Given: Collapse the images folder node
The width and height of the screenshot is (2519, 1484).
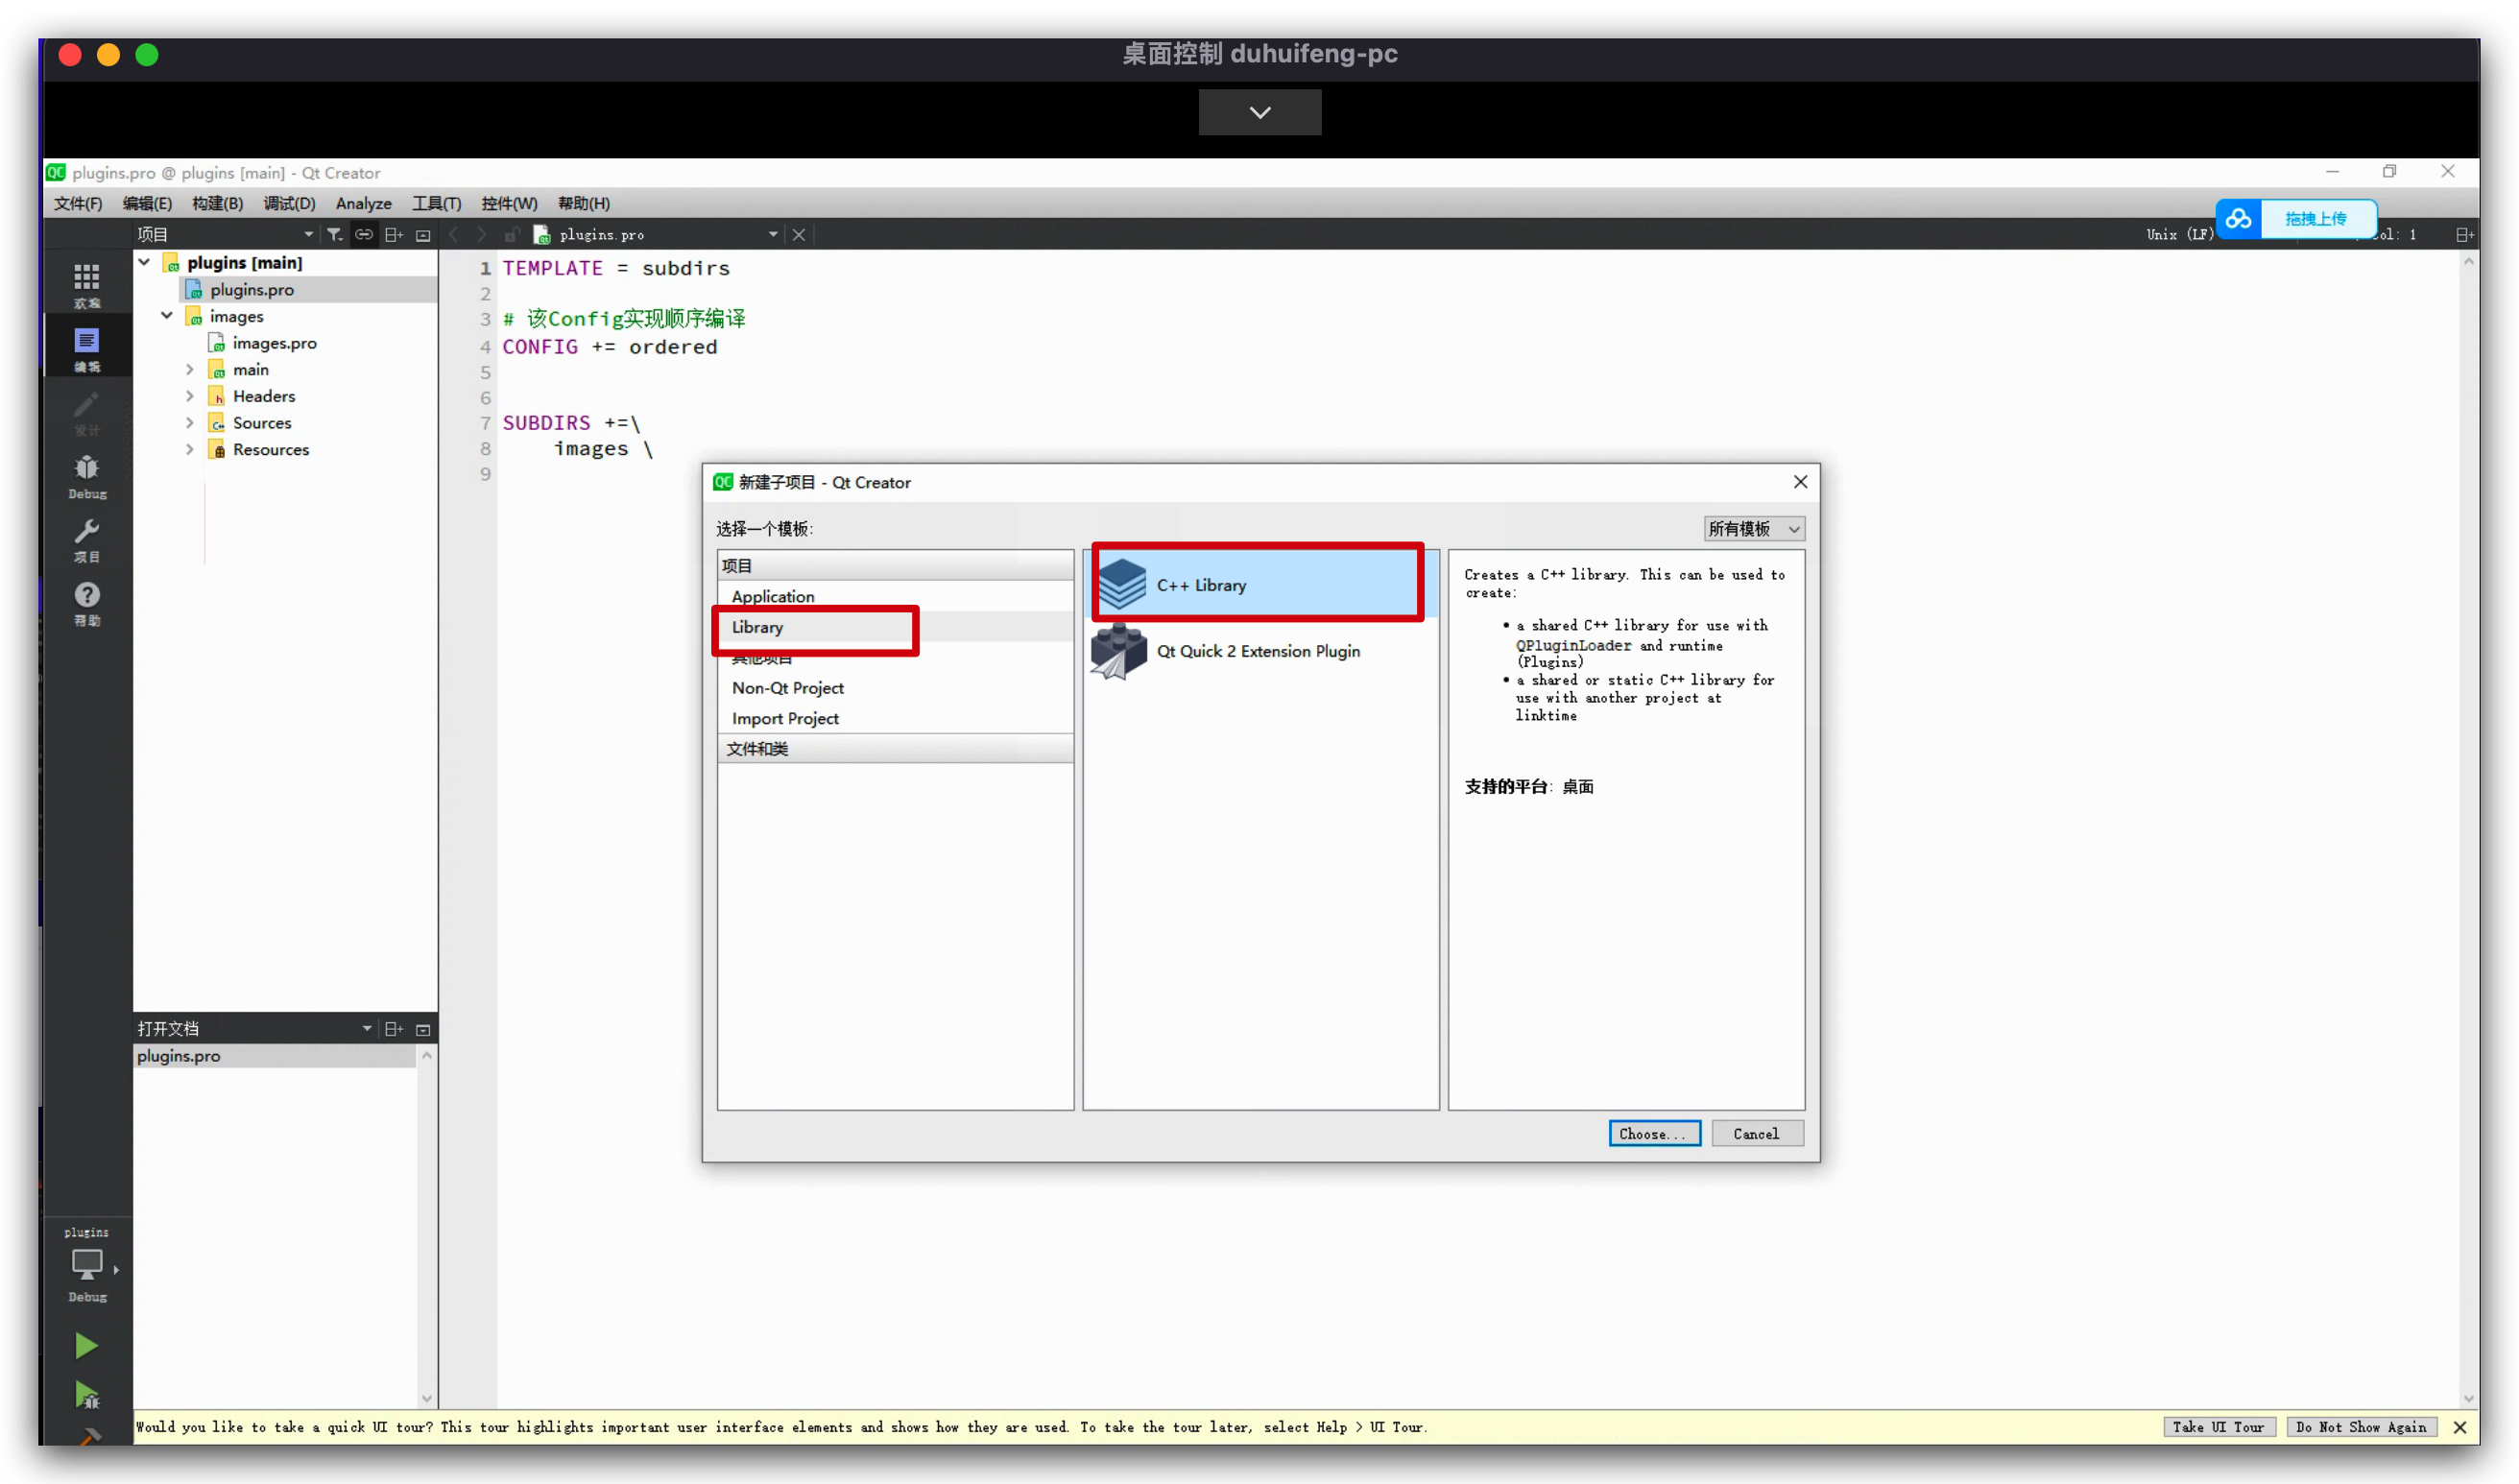Looking at the screenshot, I should pos(167,316).
